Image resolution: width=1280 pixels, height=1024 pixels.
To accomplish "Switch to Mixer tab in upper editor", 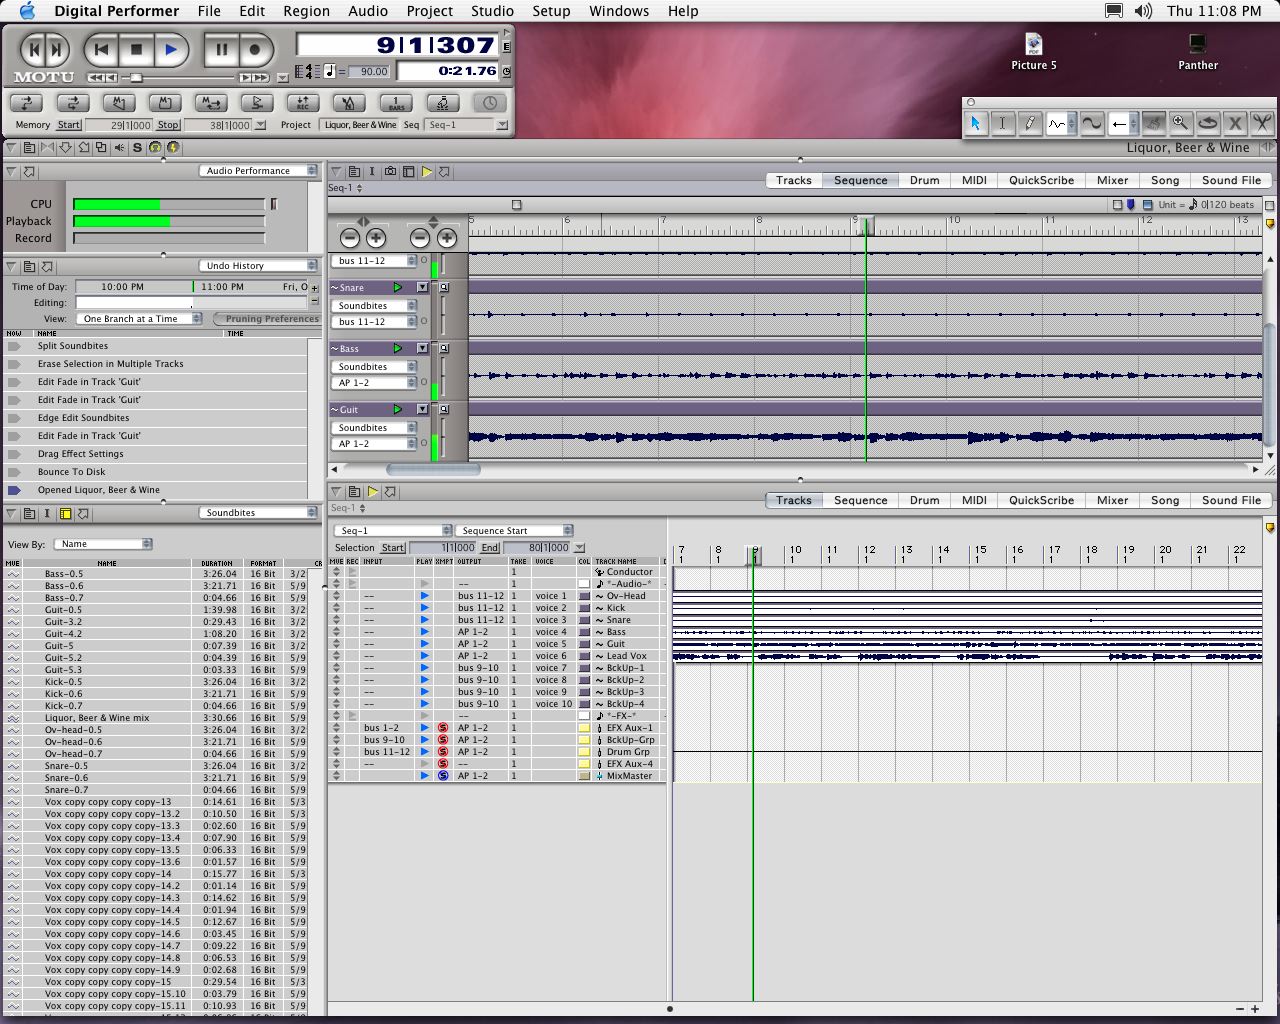I will click(1112, 181).
